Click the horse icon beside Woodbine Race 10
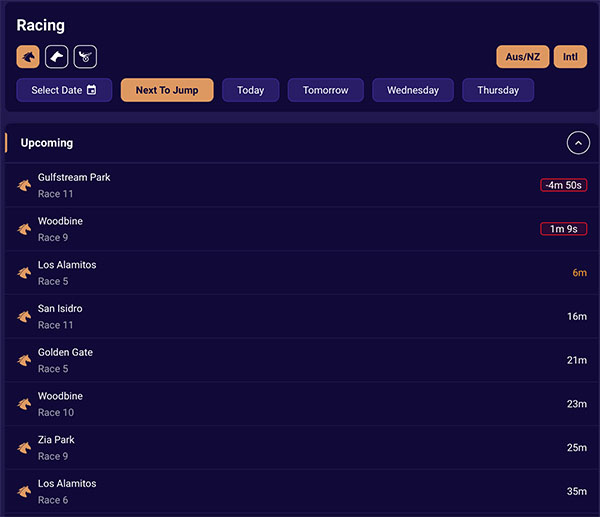Screen dimensions: 600x517 [24, 404]
